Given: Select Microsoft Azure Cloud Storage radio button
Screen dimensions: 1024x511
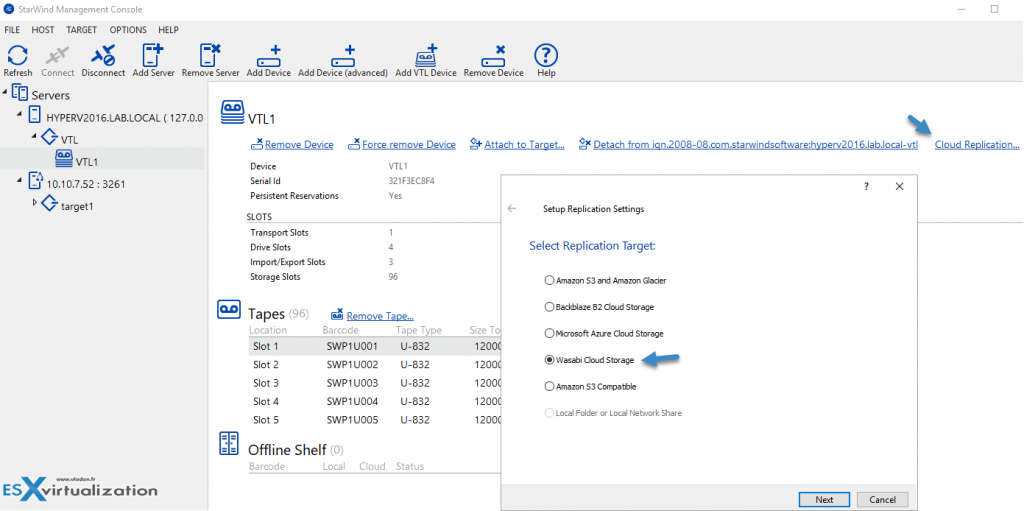Looking at the screenshot, I should pos(549,333).
